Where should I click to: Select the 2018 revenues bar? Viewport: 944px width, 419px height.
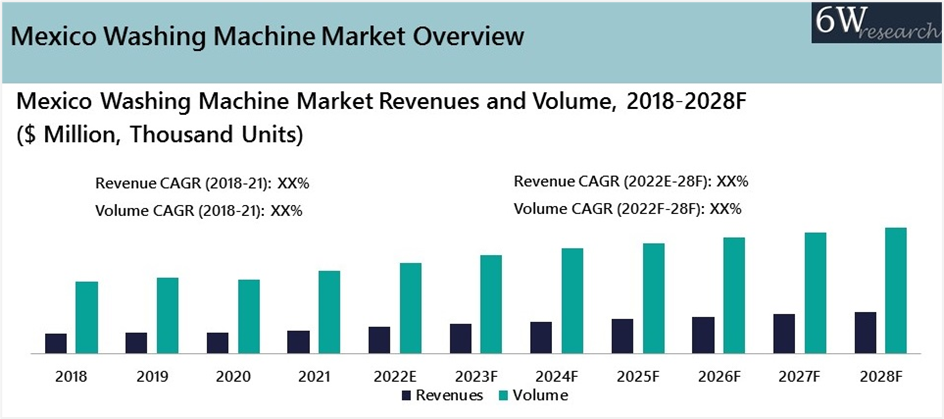tap(55, 343)
